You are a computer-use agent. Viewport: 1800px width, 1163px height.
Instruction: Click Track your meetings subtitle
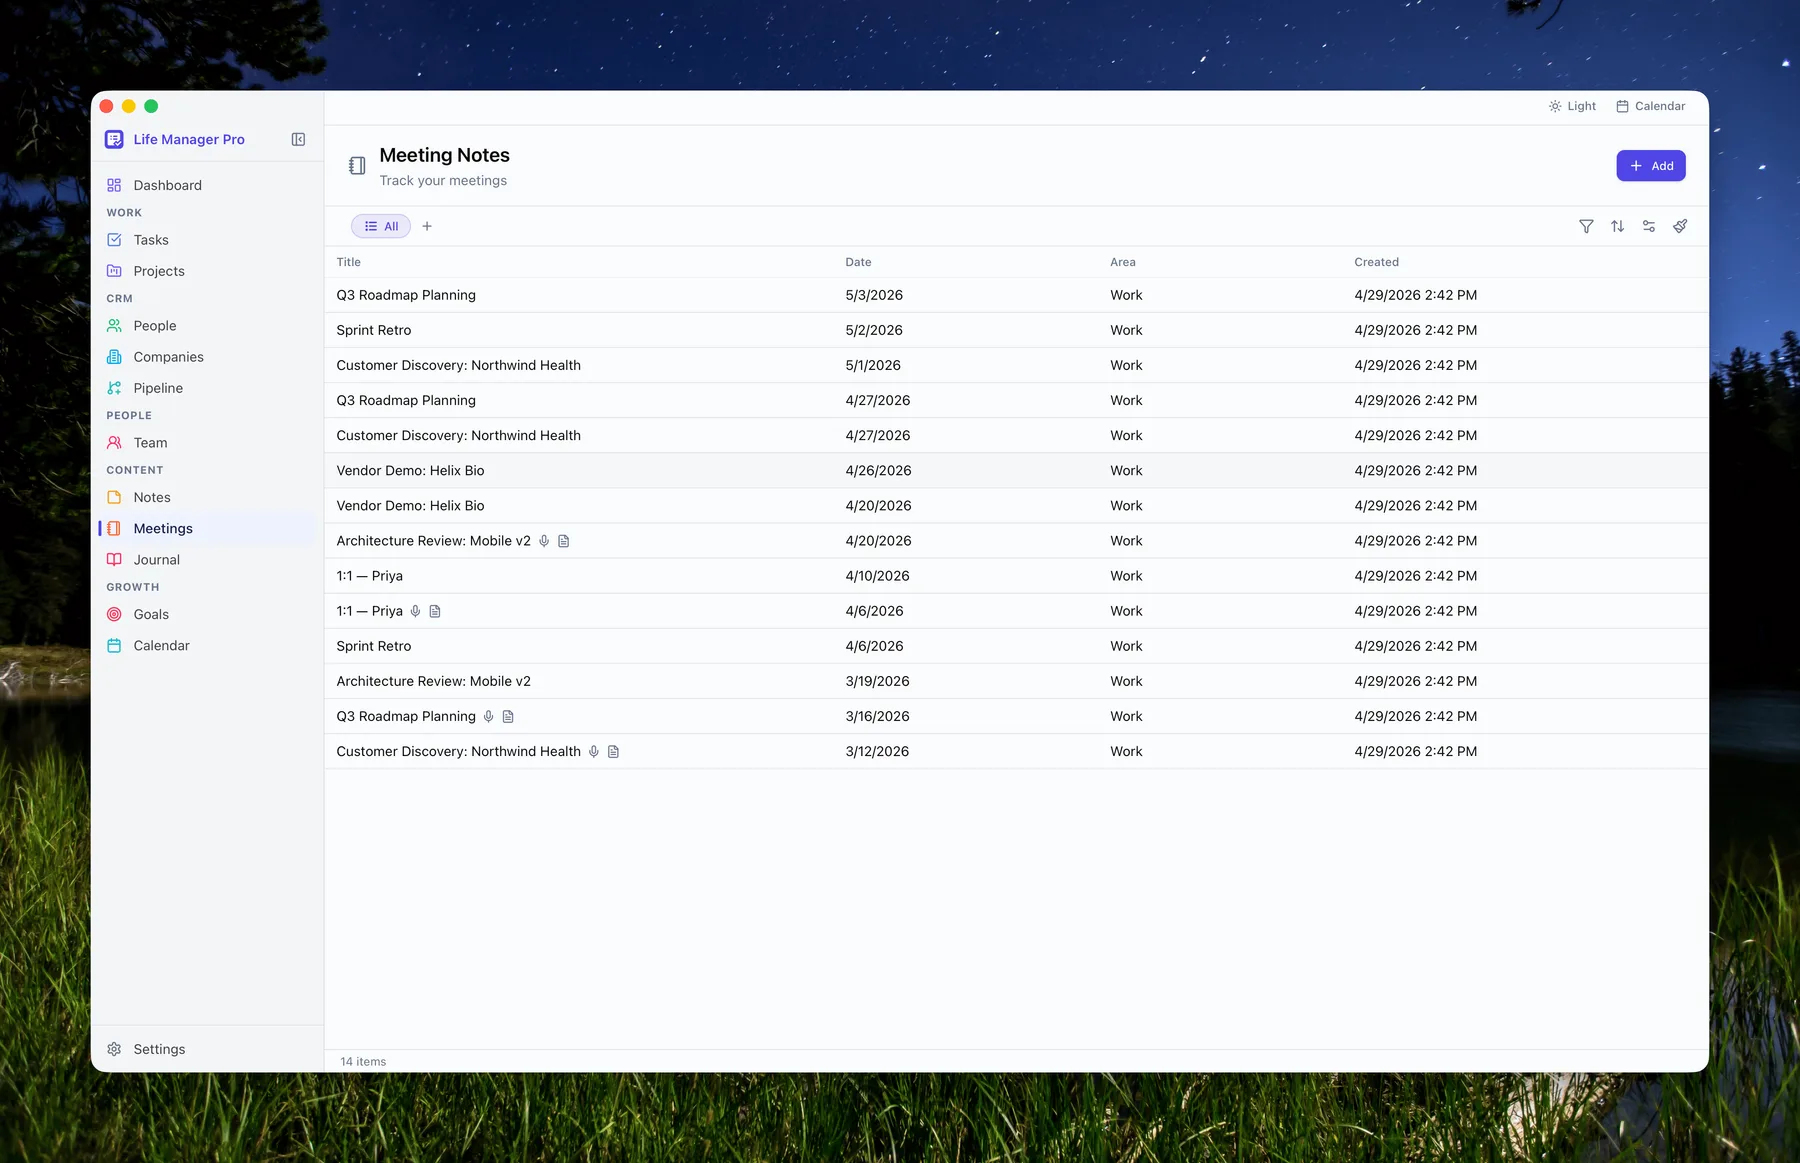coord(443,181)
